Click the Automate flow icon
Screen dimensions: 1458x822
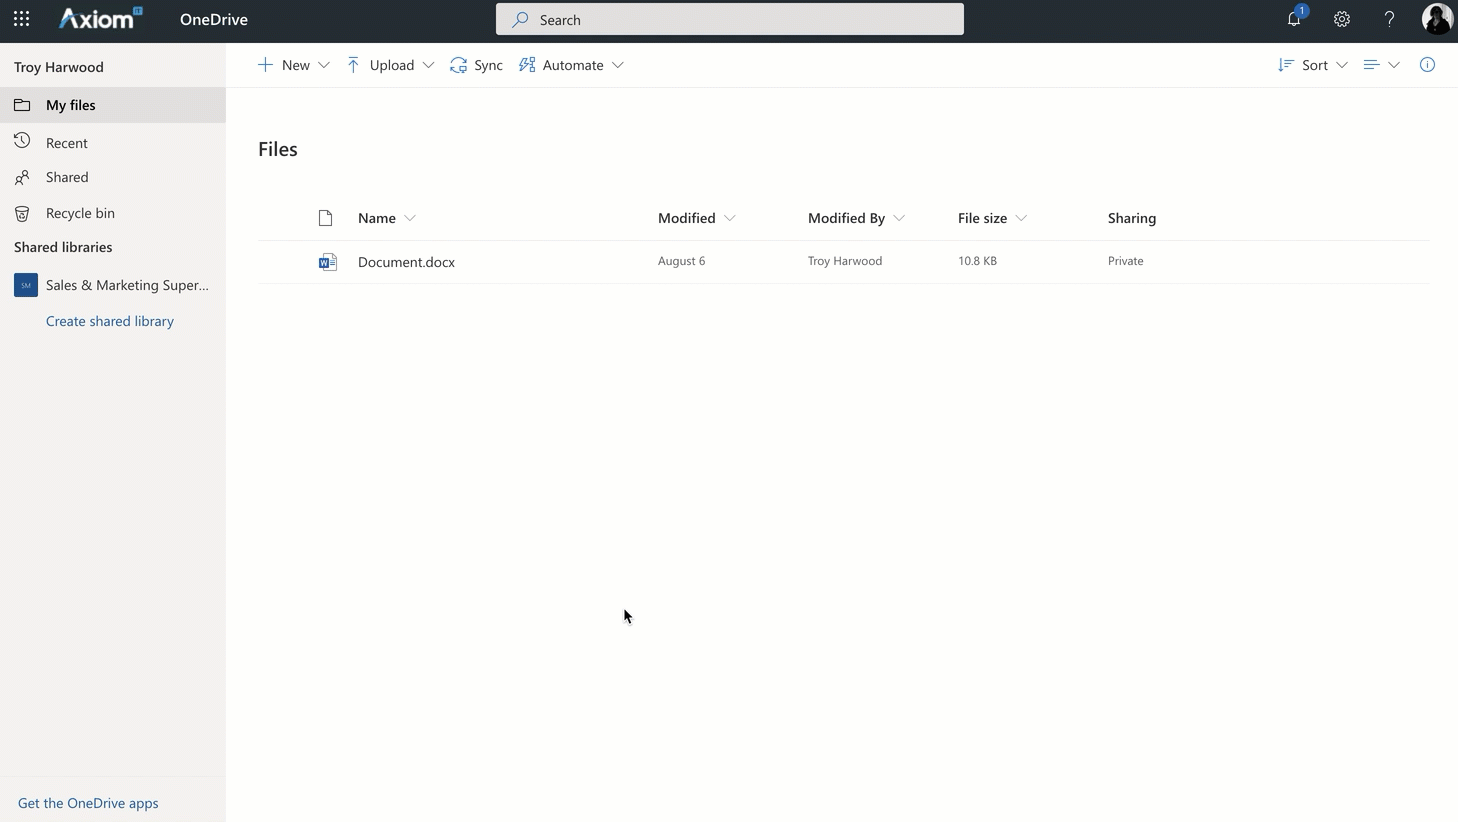(x=527, y=65)
